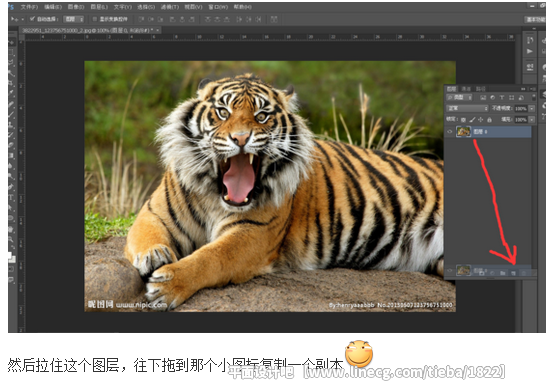Open the 类型 layer filter dropdown
This screenshot has height=391, width=546.
point(459,97)
